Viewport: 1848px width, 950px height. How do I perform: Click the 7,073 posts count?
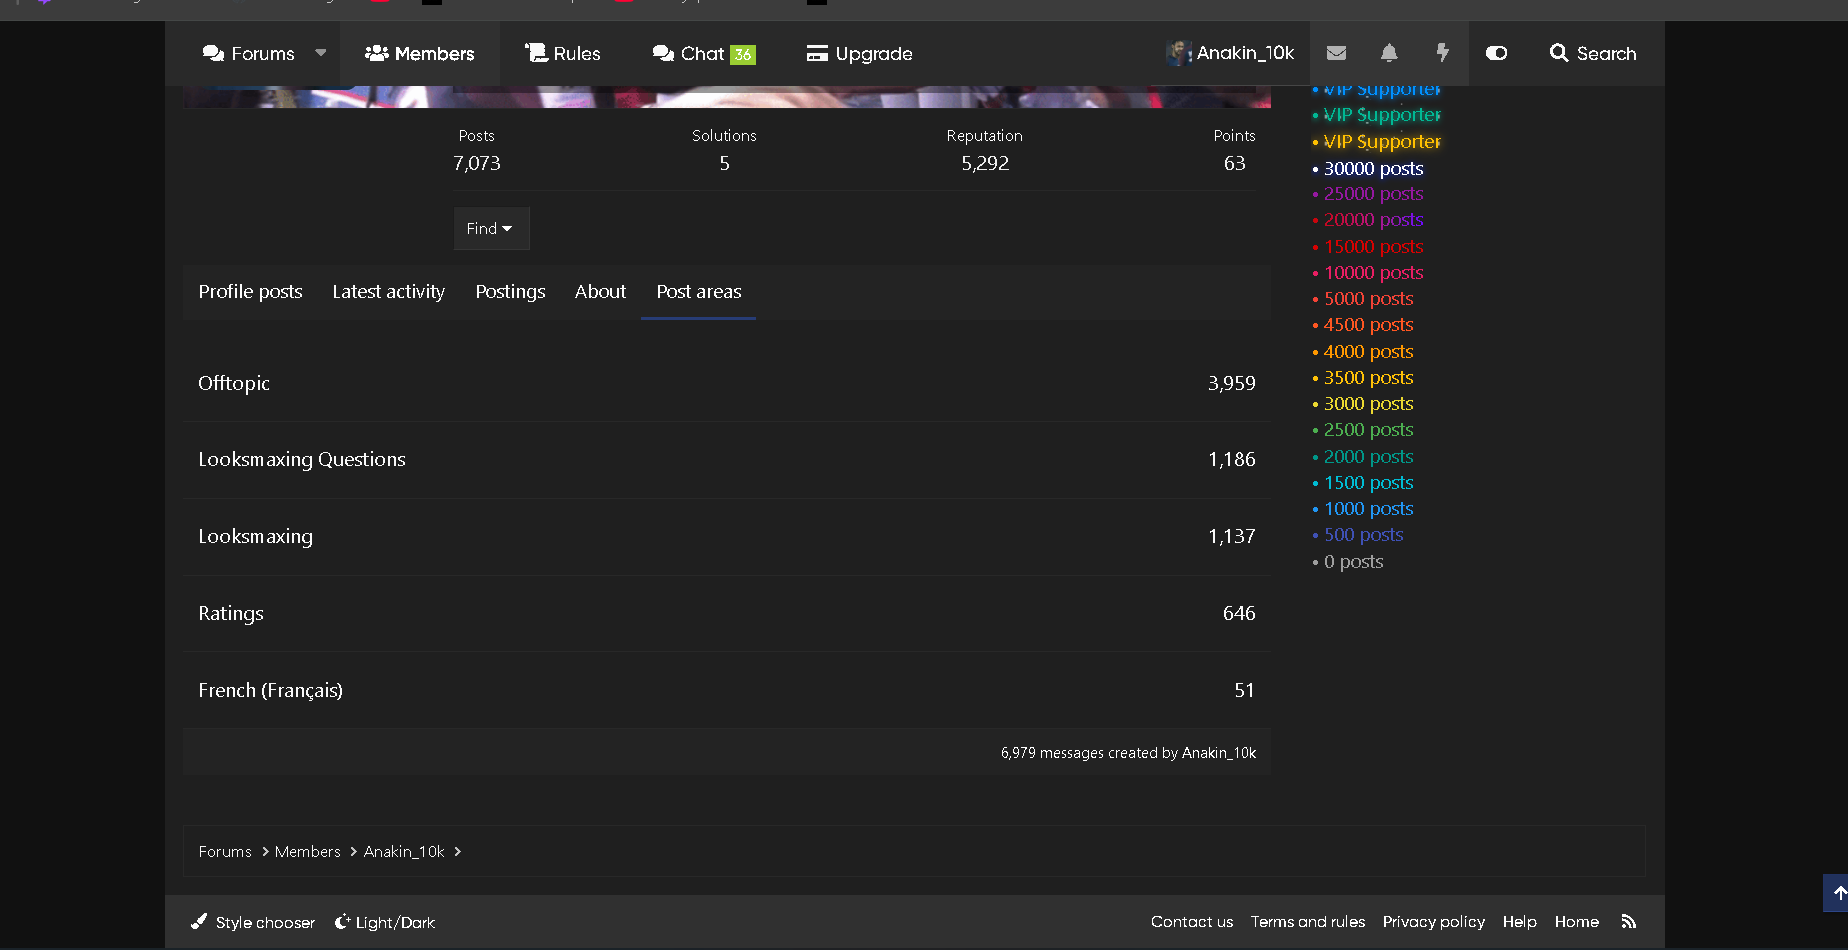(x=477, y=163)
